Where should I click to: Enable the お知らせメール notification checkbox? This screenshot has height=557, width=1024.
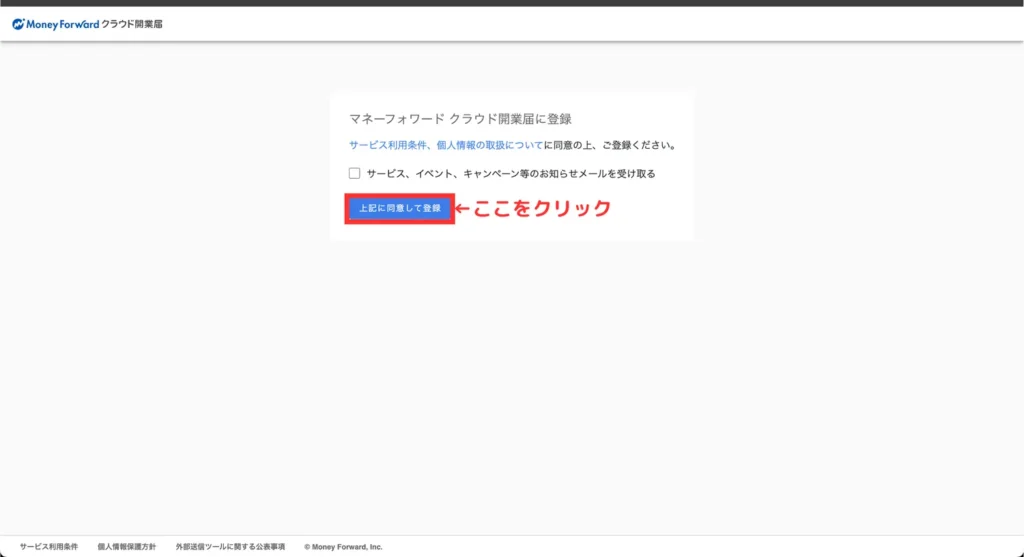(354, 173)
